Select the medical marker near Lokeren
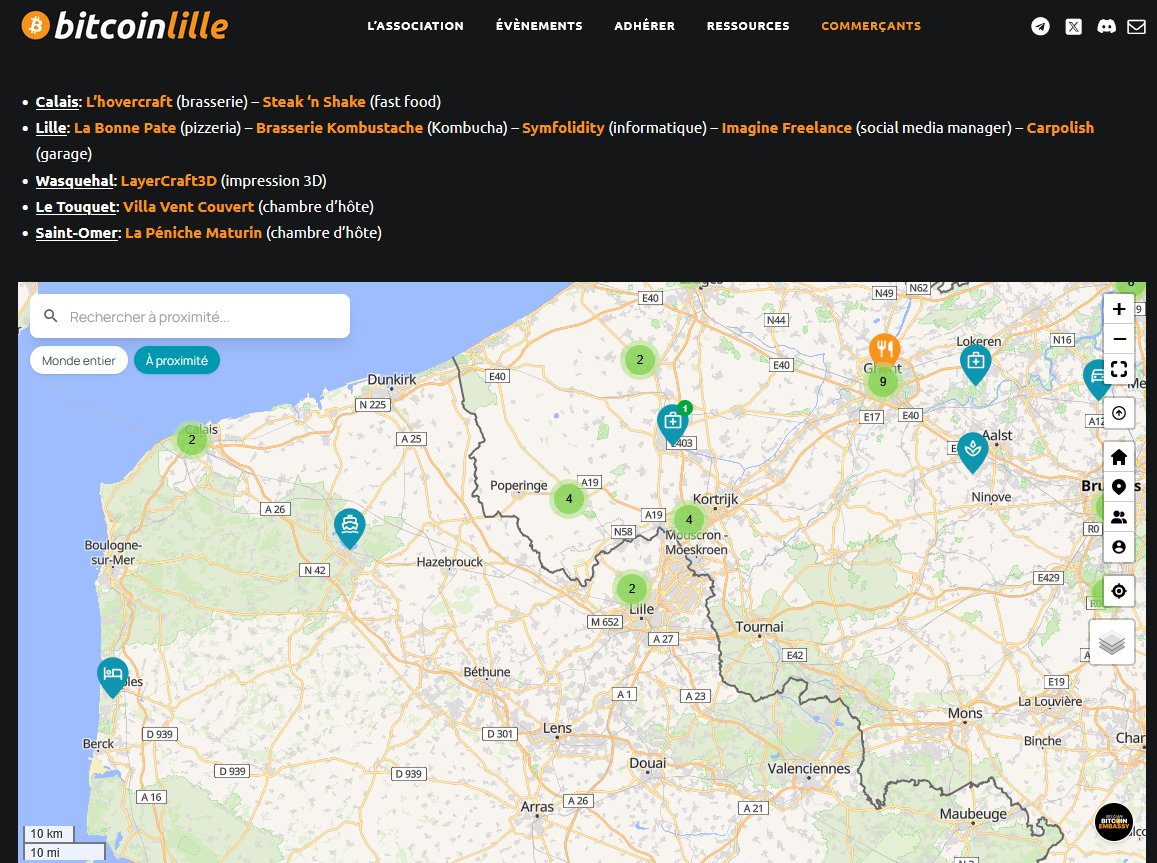The width and height of the screenshot is (1157, 863). tap(975, 364)
